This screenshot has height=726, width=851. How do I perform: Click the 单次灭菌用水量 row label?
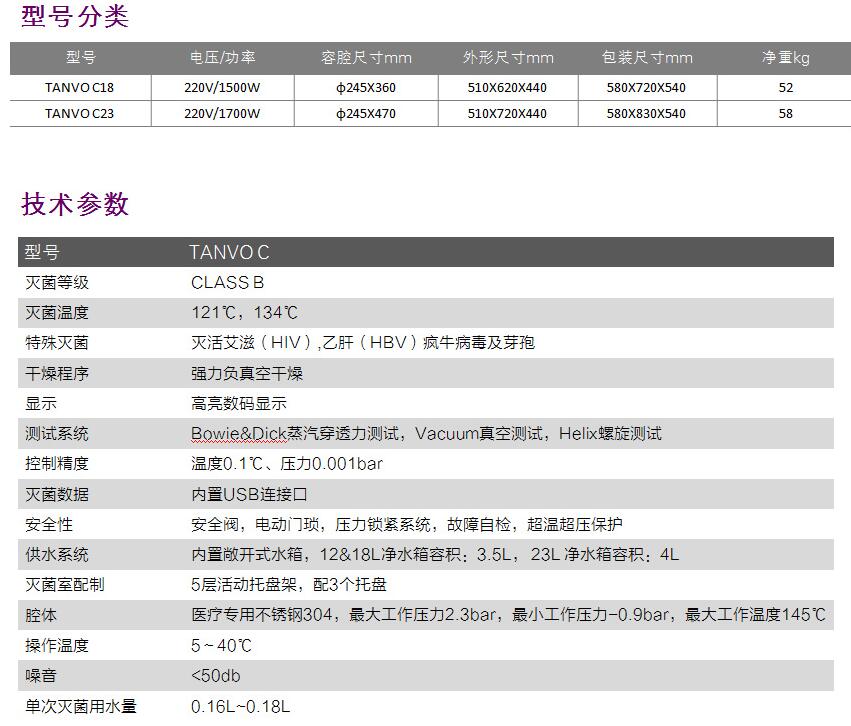pyautogui.click(x=81, y=706)
